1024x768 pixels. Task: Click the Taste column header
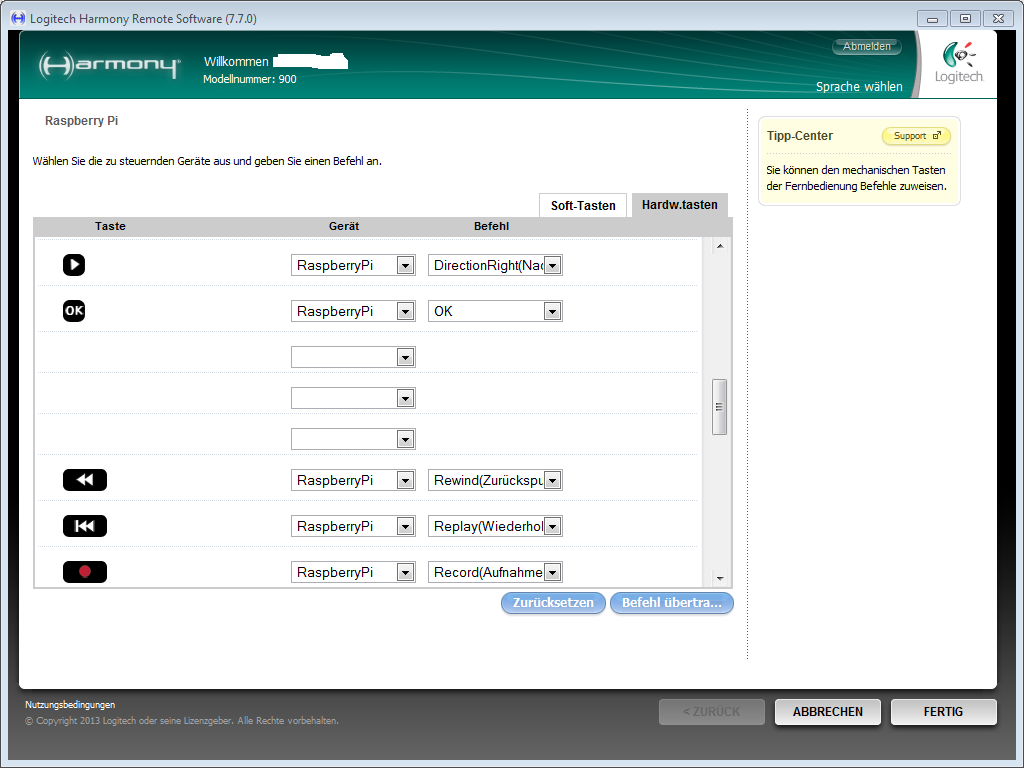tap(110, 226)
